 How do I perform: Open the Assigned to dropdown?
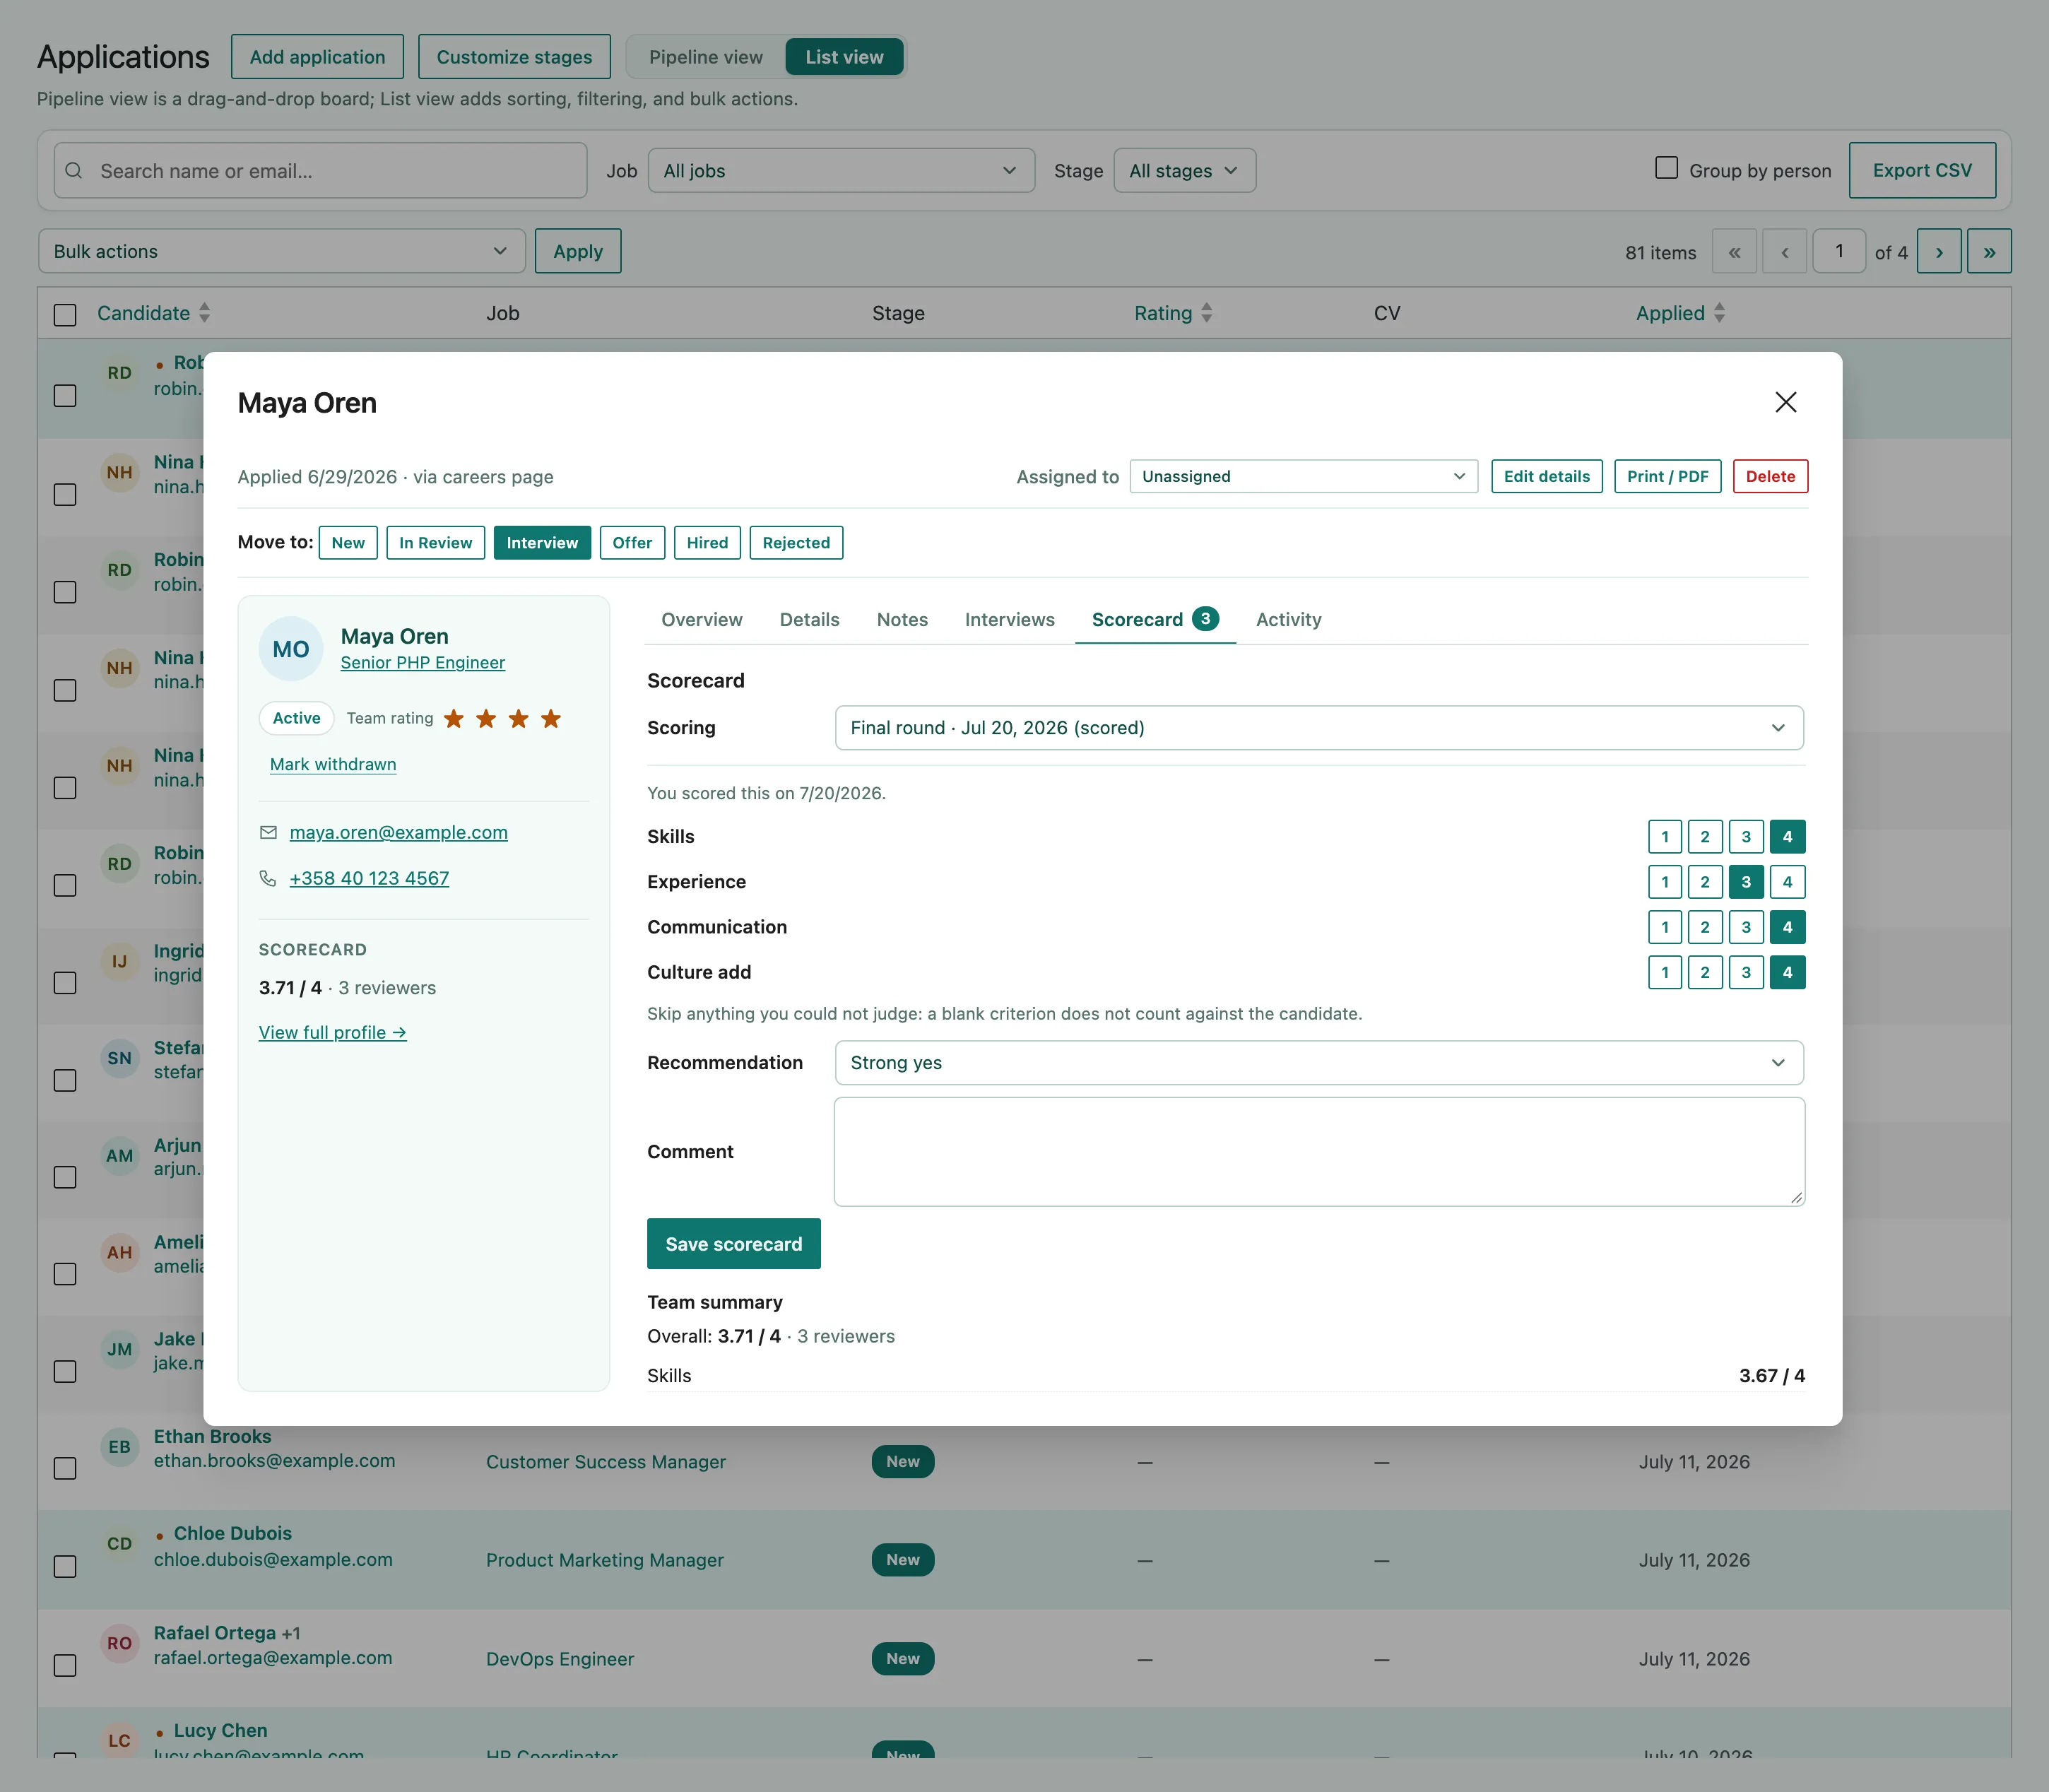[x=1303, y=476]
